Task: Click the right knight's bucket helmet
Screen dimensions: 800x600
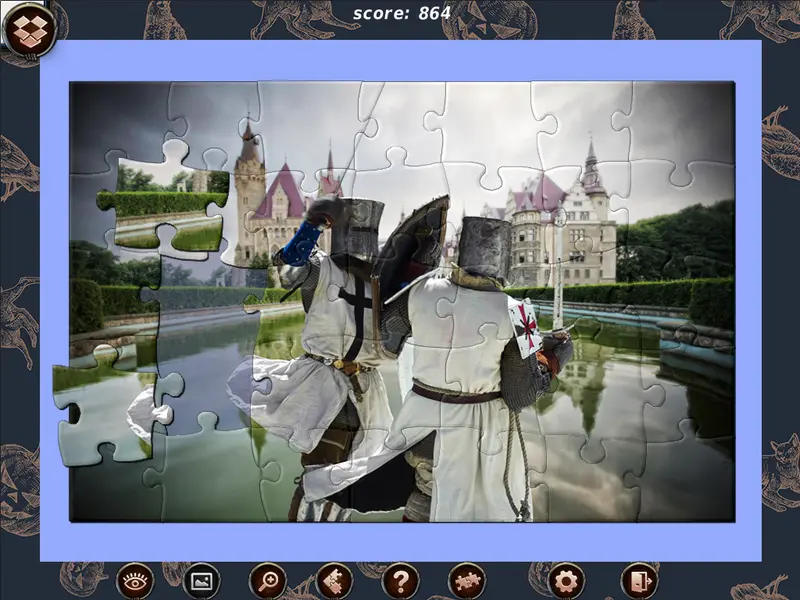Action: [486, 247]
